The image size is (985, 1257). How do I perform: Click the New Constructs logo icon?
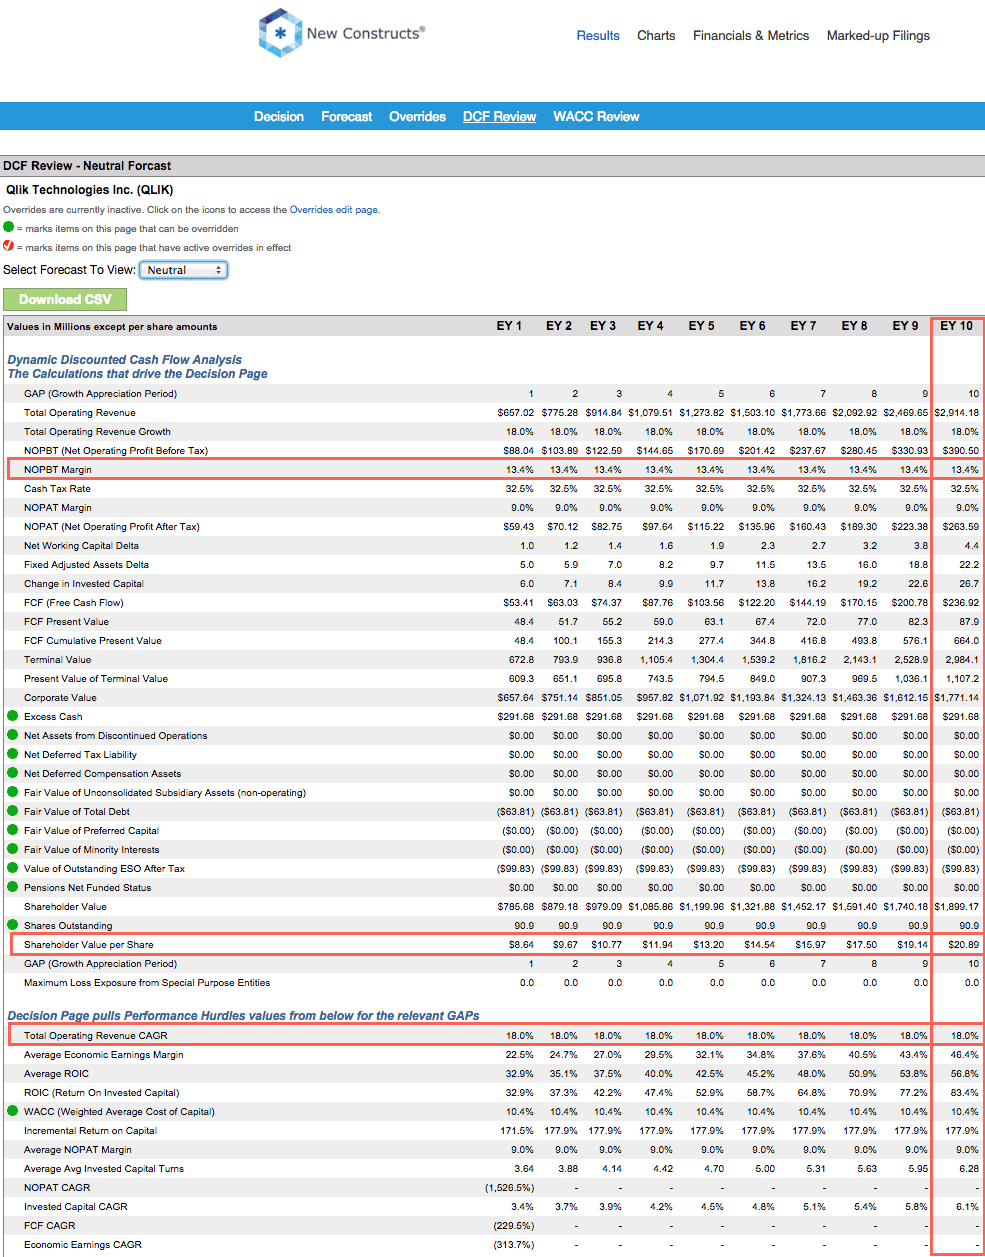[280, 33]
